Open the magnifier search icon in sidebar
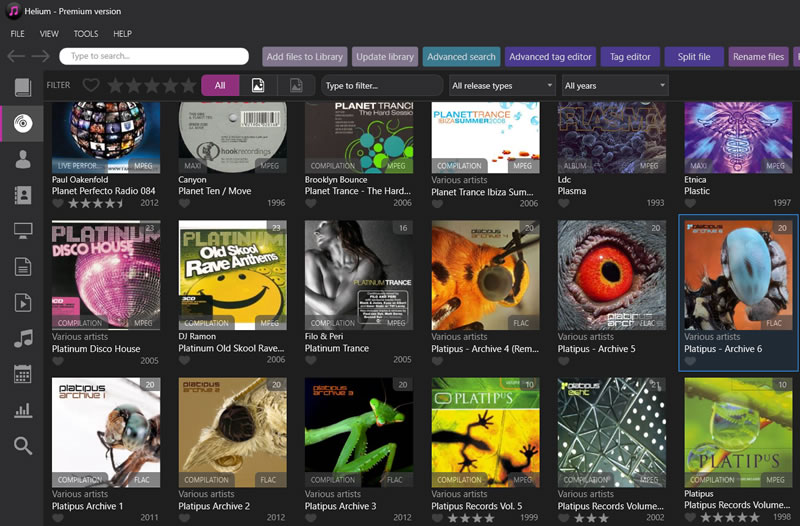The image size is (800, 526). [x=22, y=445]
